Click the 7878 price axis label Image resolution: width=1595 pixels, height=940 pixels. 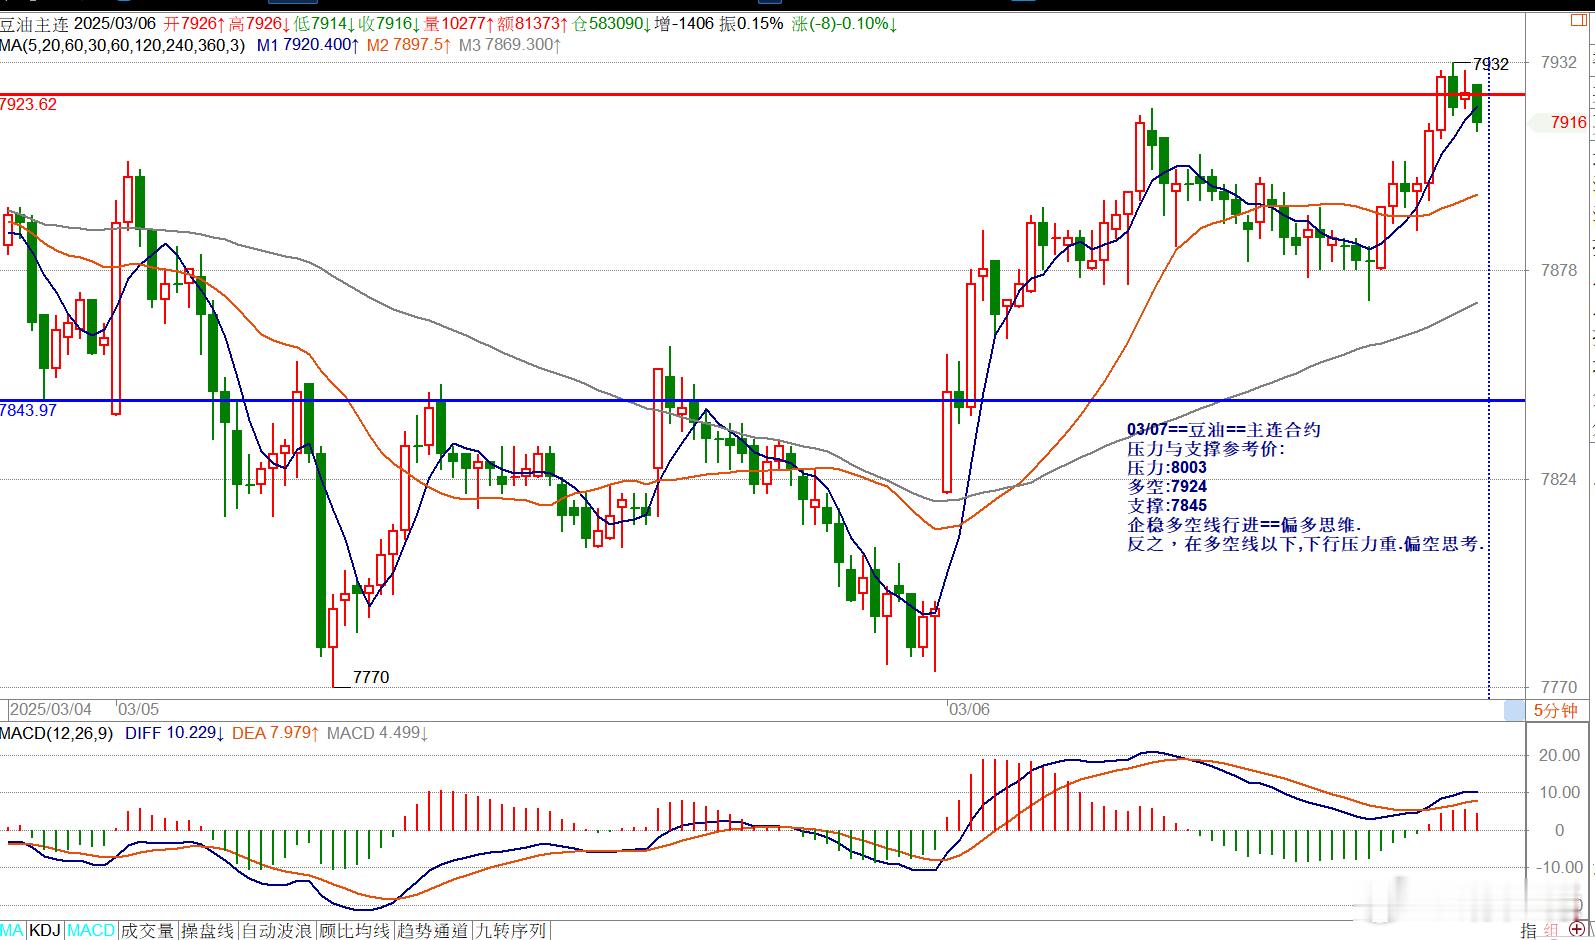pos(1560,270)
